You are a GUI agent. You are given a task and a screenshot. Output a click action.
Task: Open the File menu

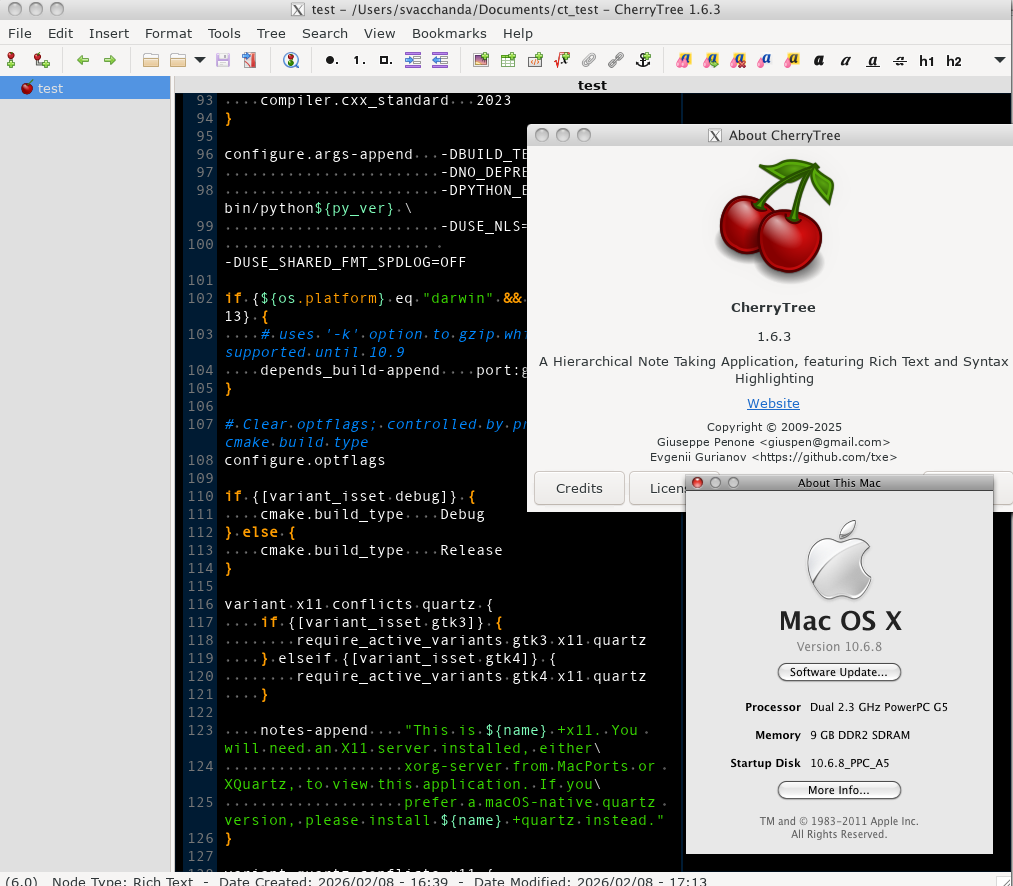pos(19,33)
